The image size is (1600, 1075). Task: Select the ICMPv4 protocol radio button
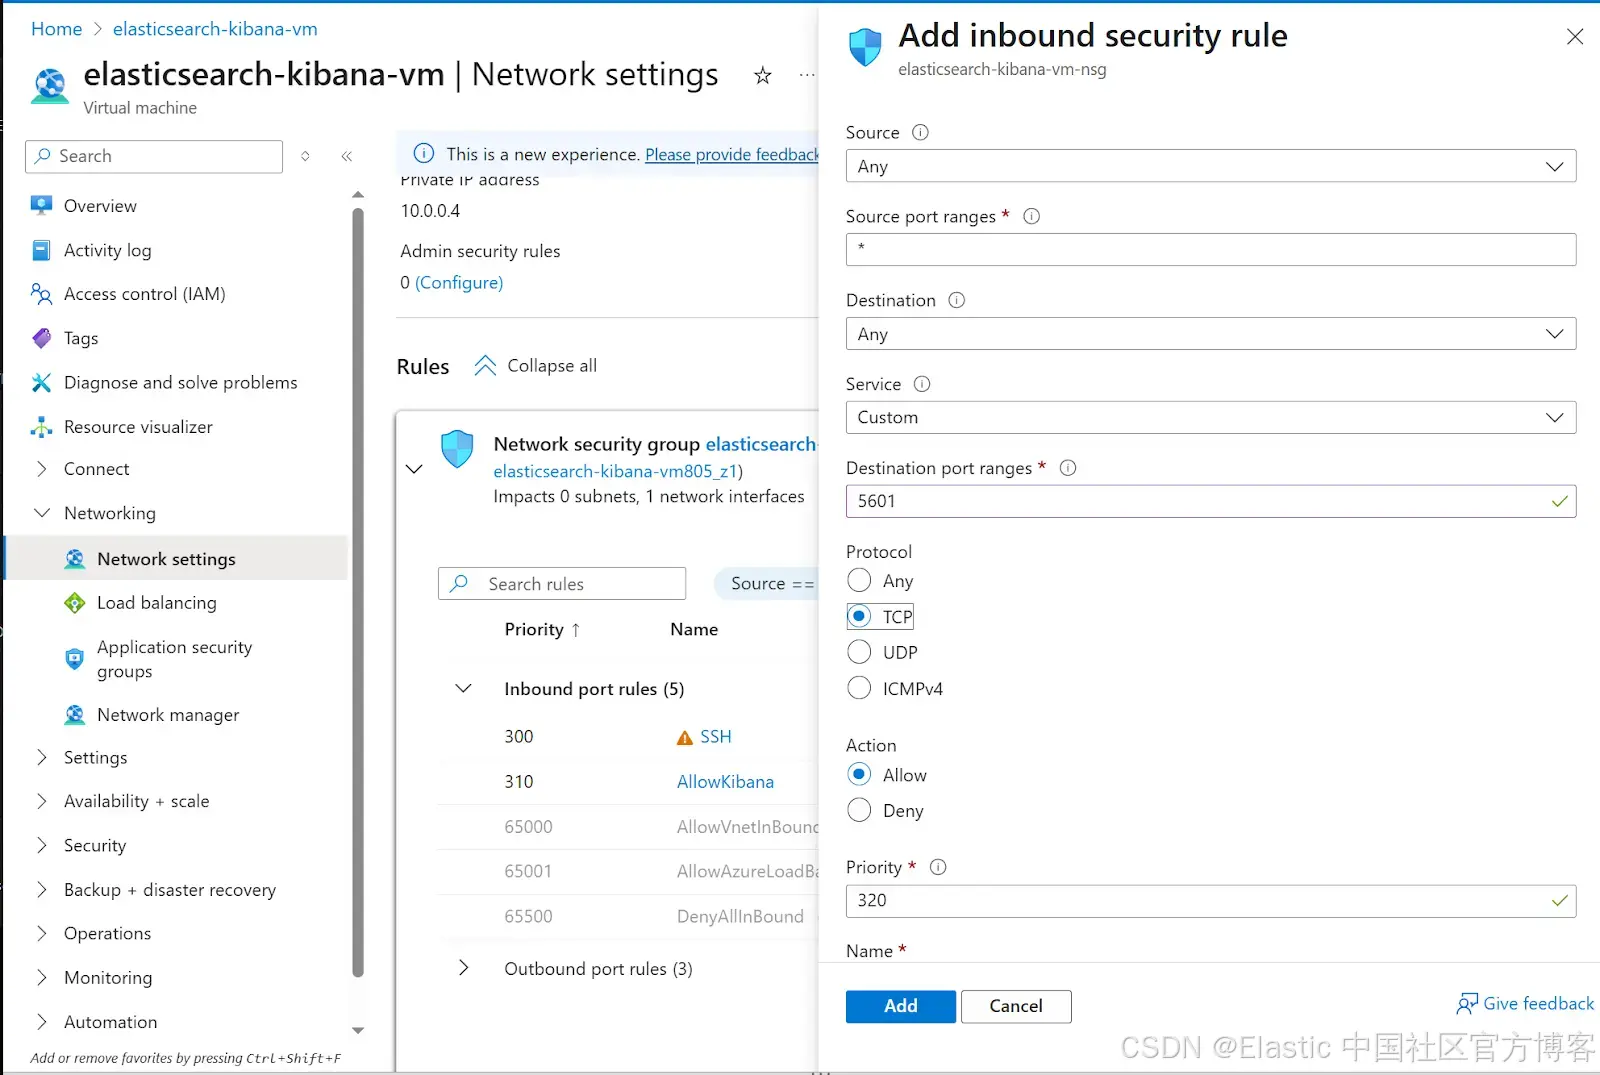[859, 688]
